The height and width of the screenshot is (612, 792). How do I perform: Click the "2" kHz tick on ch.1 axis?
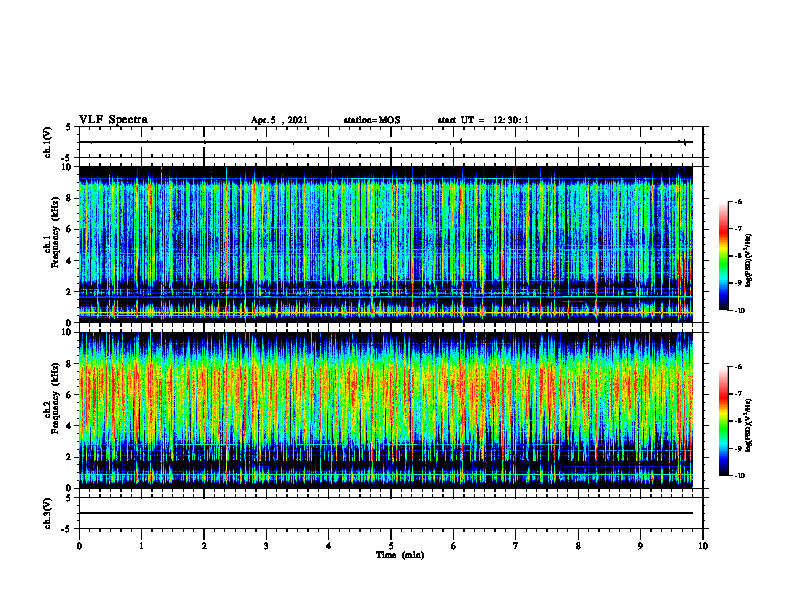coord(70,291)
